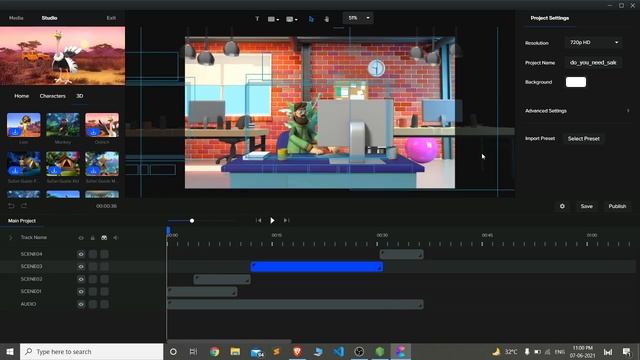The height and width of the screenshot is (360, 640).
Task: Click the header onion-skin mask icon
Action: [104, 238]
